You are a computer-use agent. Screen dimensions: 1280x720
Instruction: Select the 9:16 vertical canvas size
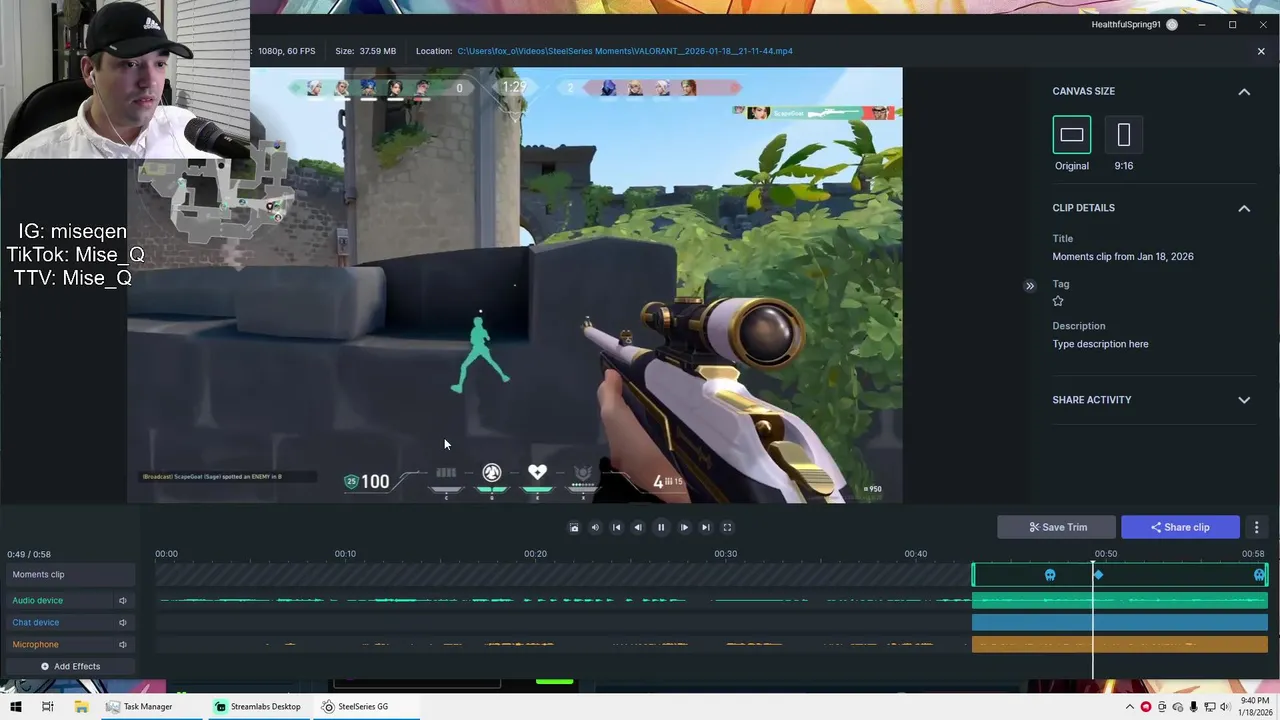coord(1124,135)
